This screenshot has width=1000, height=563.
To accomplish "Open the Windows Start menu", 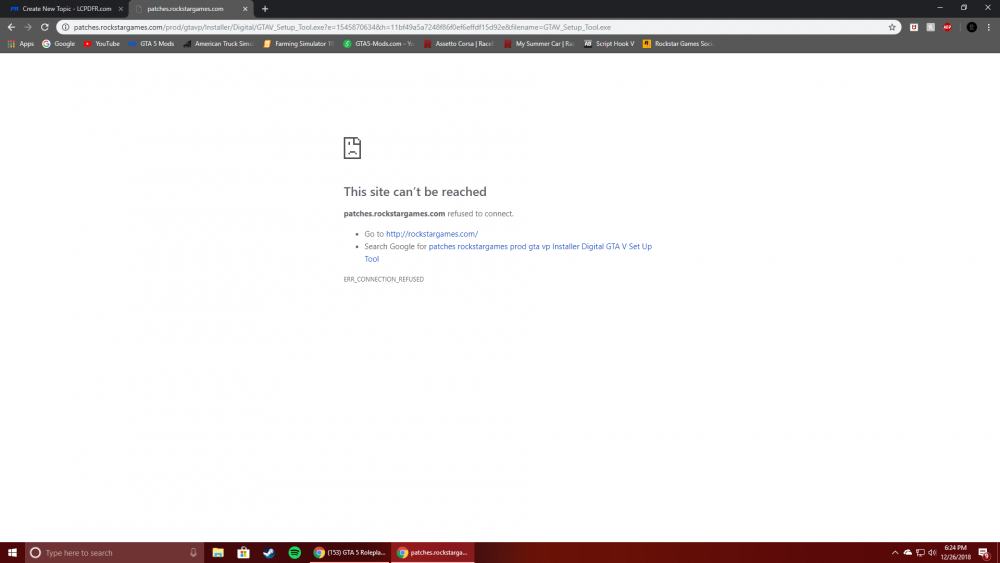I will [12, 553].
